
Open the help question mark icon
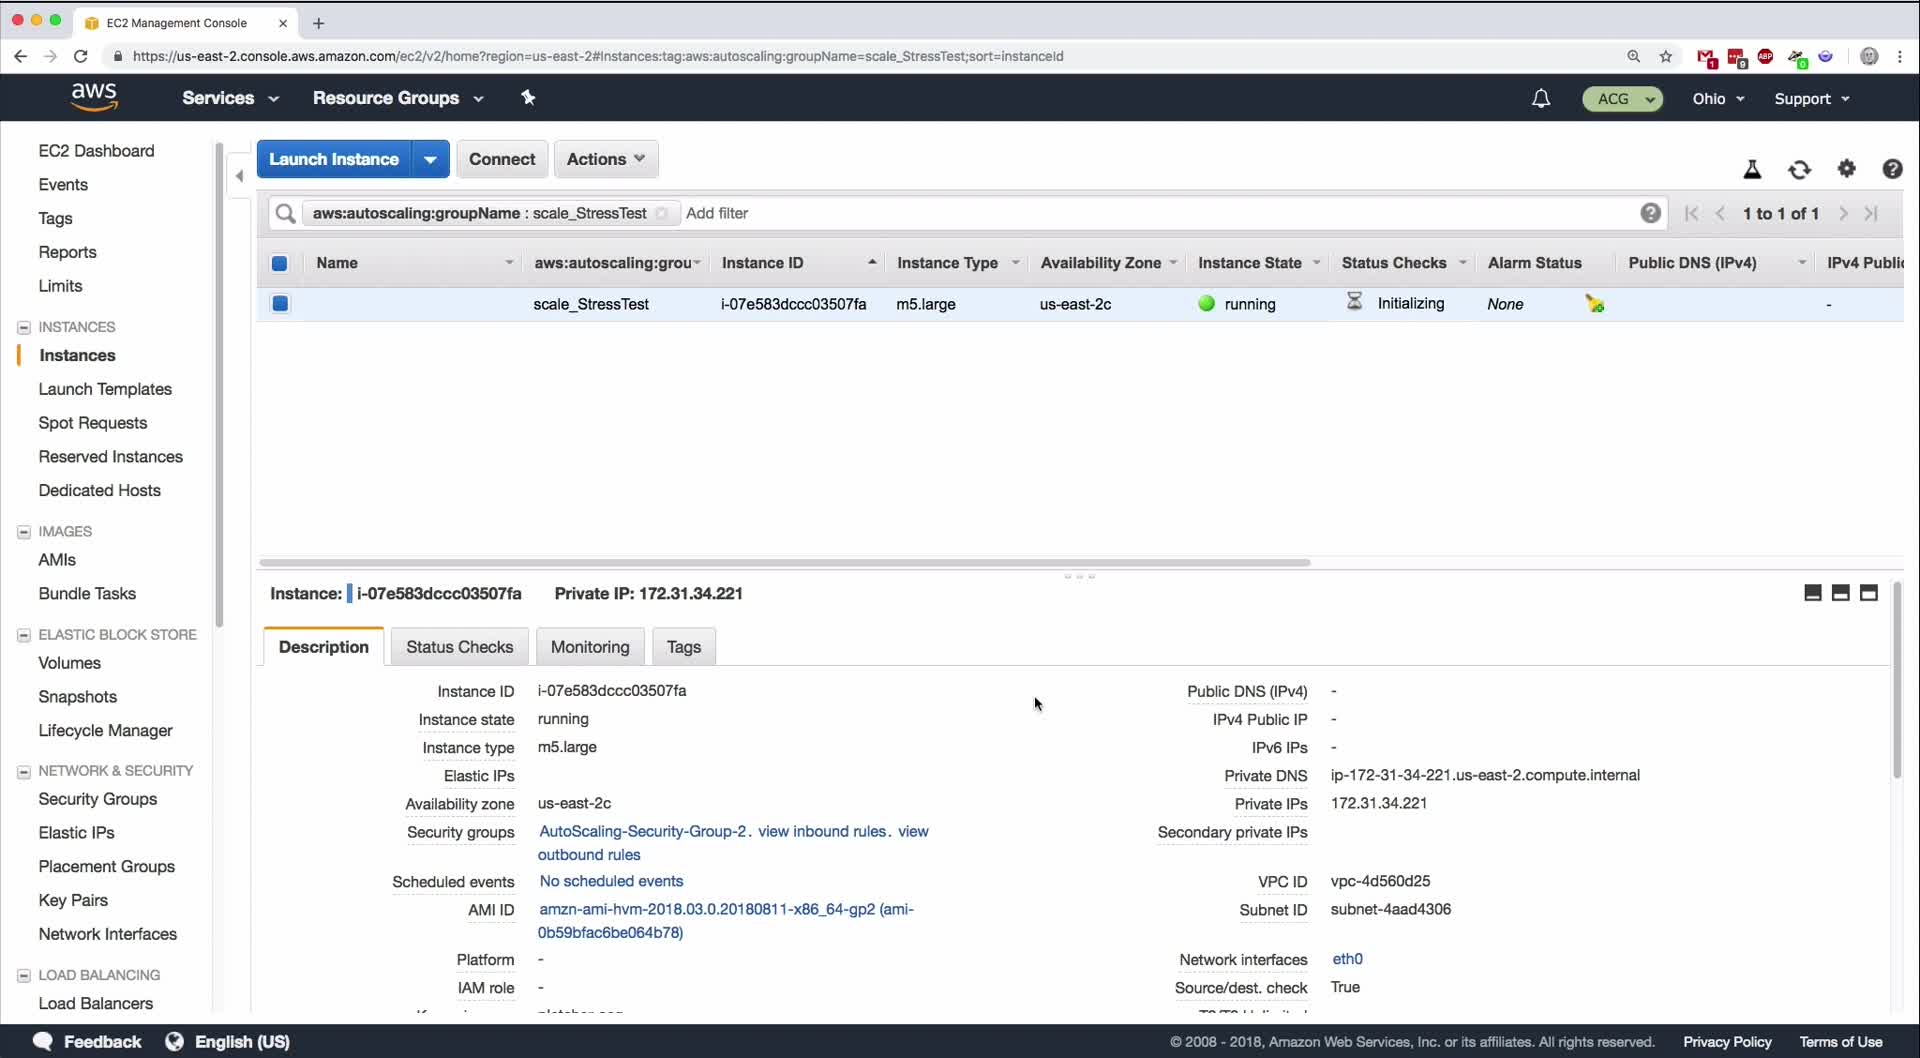pos(1892,169)
